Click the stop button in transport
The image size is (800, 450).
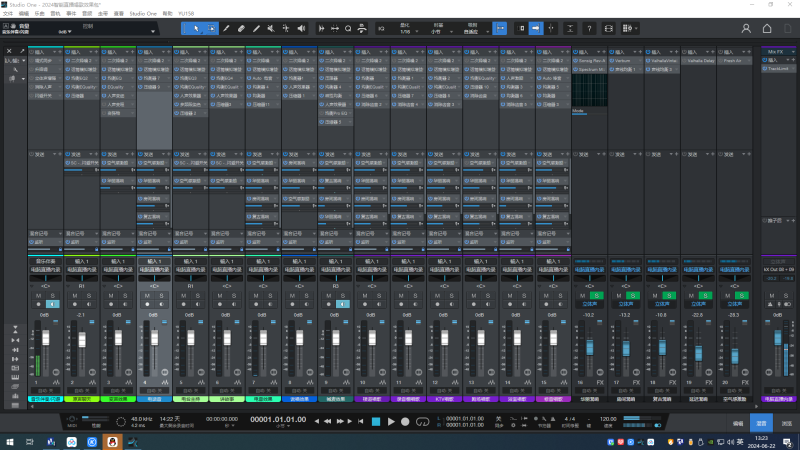(x=376, y=421)
